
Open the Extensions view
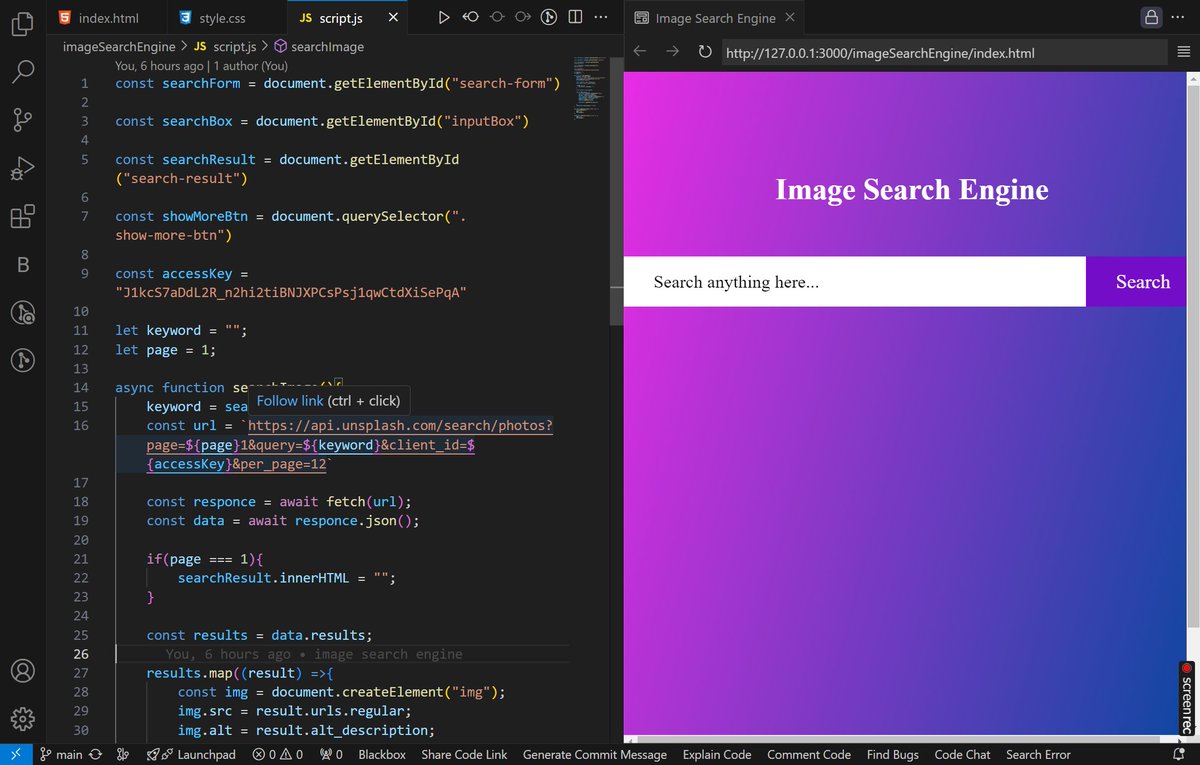tap(22, 216)
